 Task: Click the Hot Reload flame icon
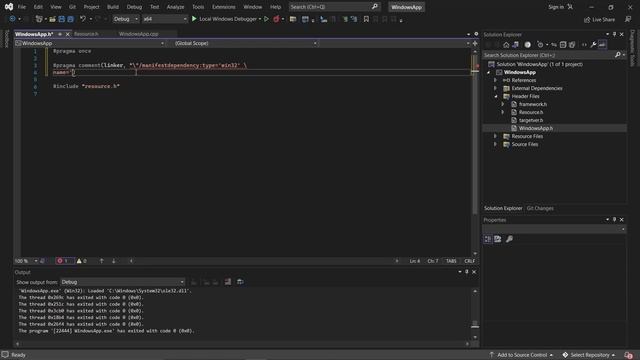coord(276,19)
